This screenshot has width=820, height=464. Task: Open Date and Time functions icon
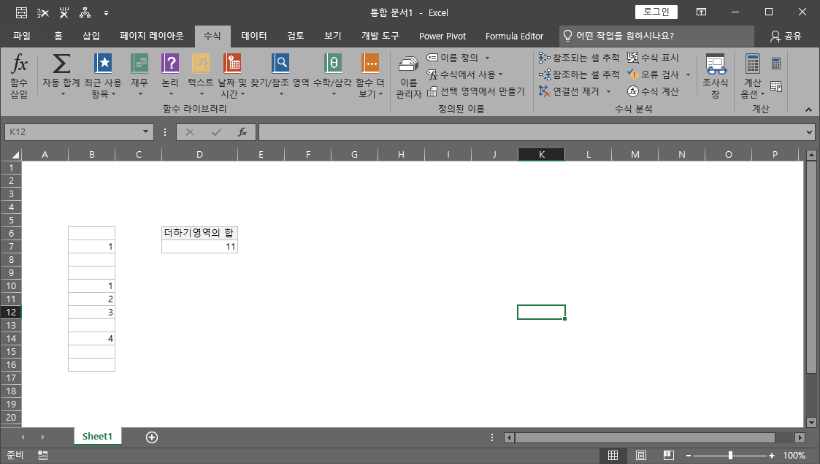tap(232, 64)
